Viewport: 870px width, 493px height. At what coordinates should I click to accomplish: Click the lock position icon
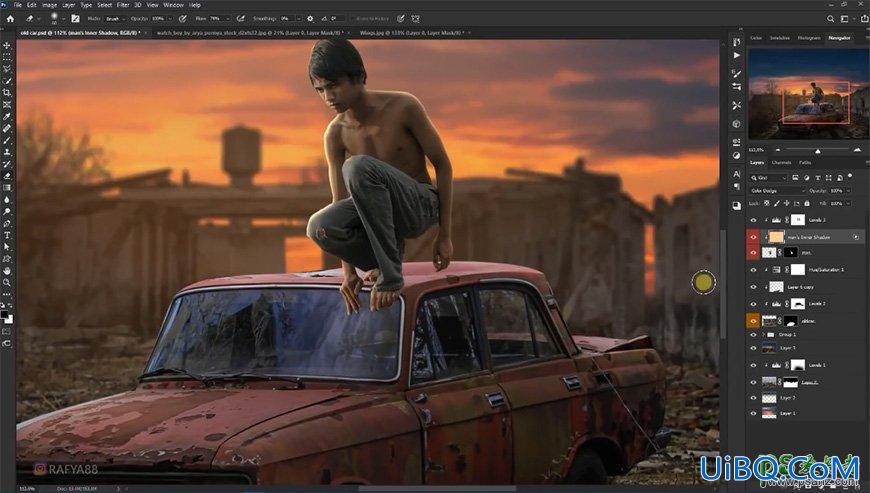click(x=786, y=204)
